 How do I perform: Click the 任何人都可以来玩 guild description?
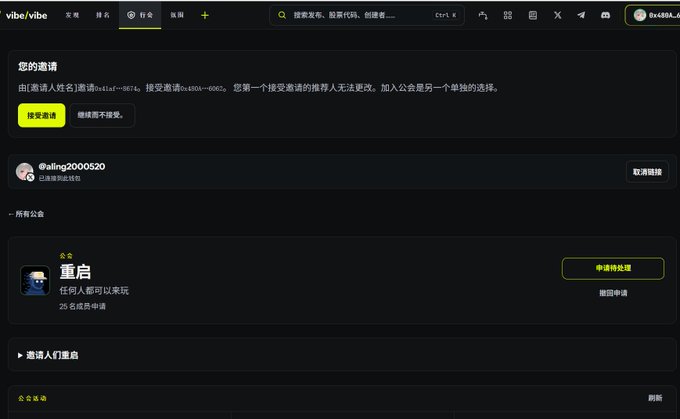click(94, 291)
